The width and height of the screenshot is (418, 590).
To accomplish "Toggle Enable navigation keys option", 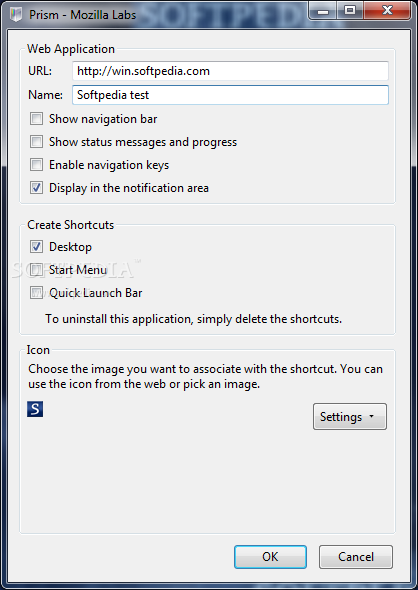I will 36,165.
